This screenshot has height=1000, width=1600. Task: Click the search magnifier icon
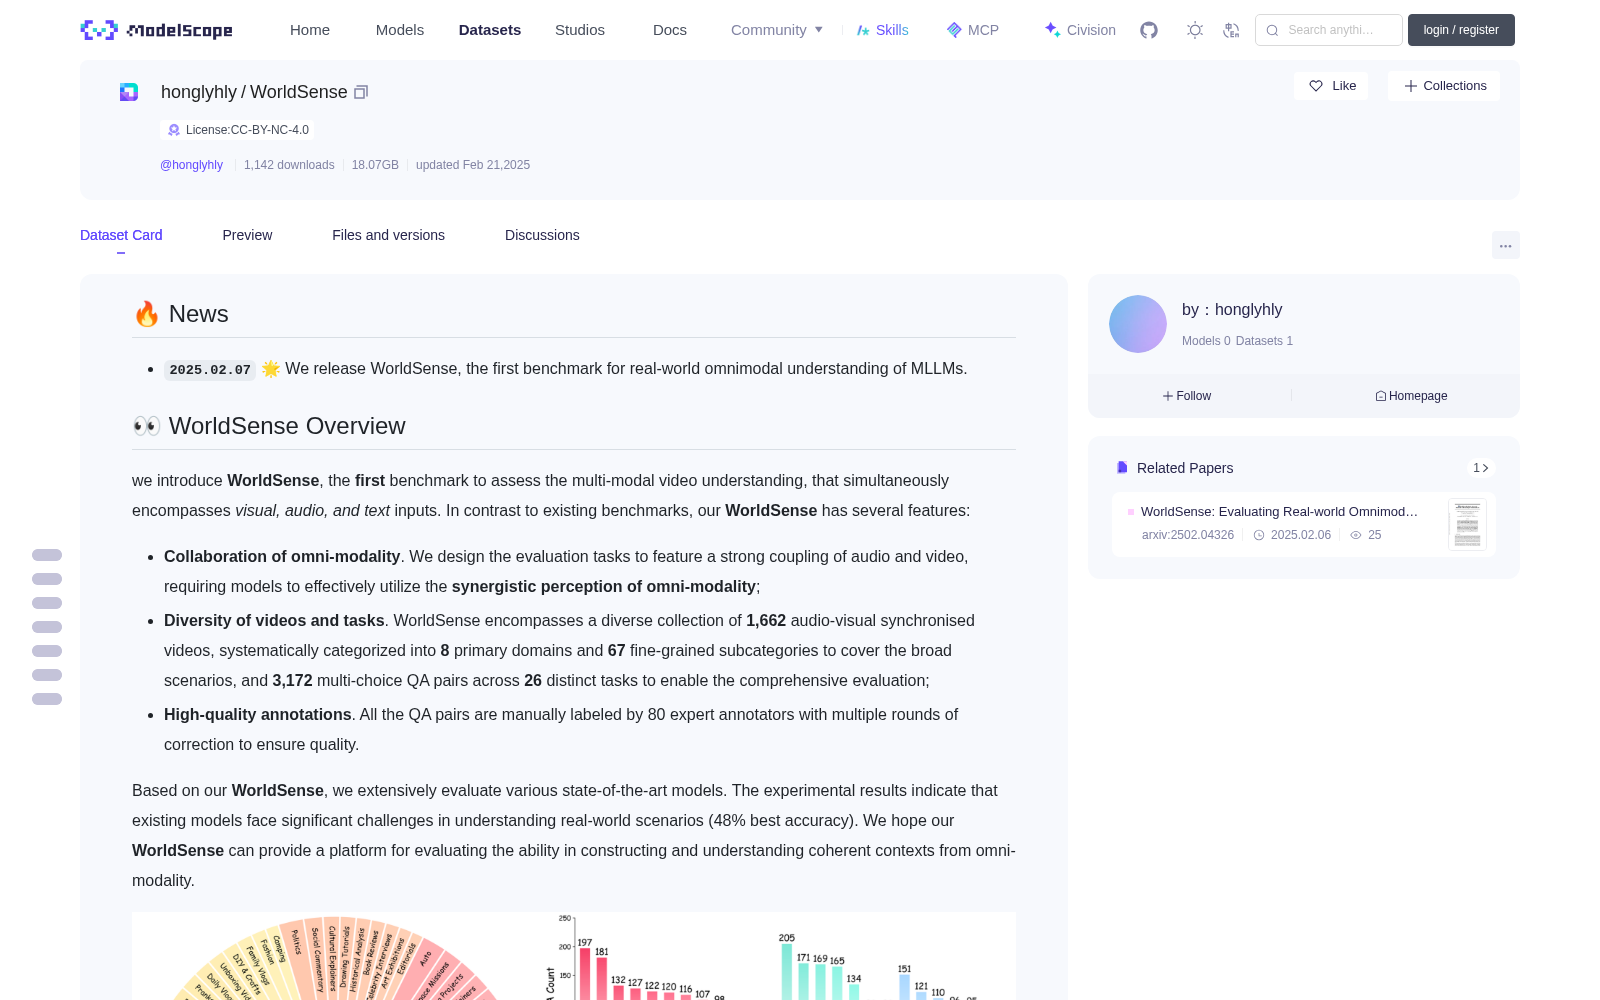click(x=1272, y=30)
